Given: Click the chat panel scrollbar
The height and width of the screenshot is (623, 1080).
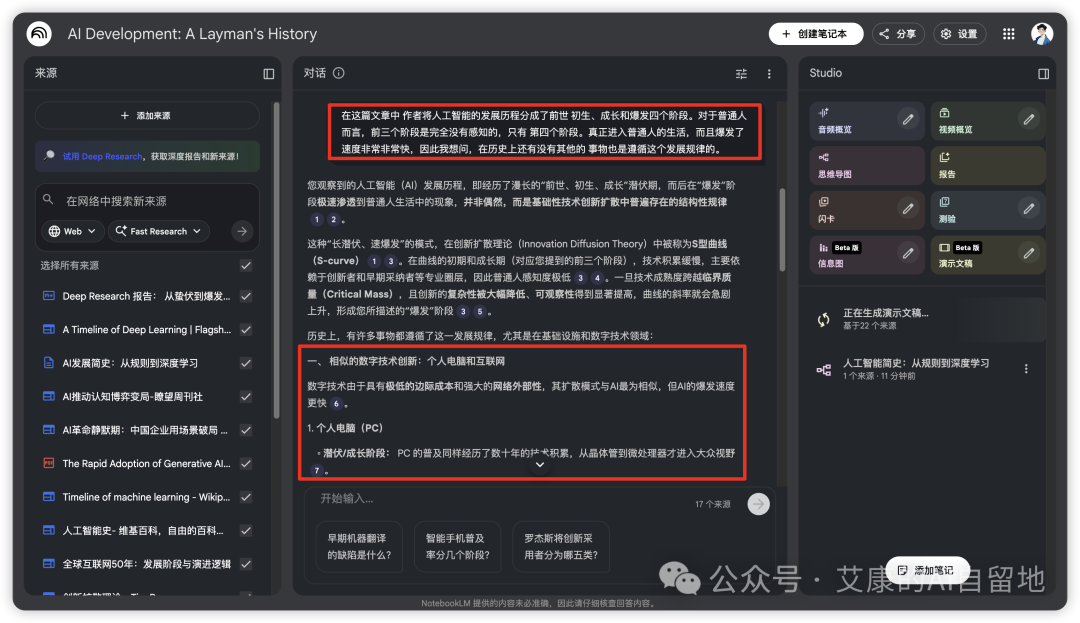Looking at the screenshot, I should [x=782, y=231].
